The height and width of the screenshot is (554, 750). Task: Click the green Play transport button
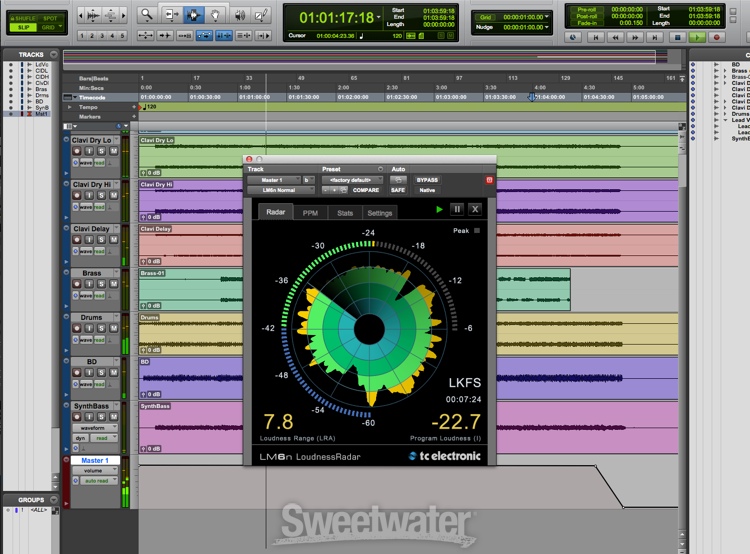[697, 37]
